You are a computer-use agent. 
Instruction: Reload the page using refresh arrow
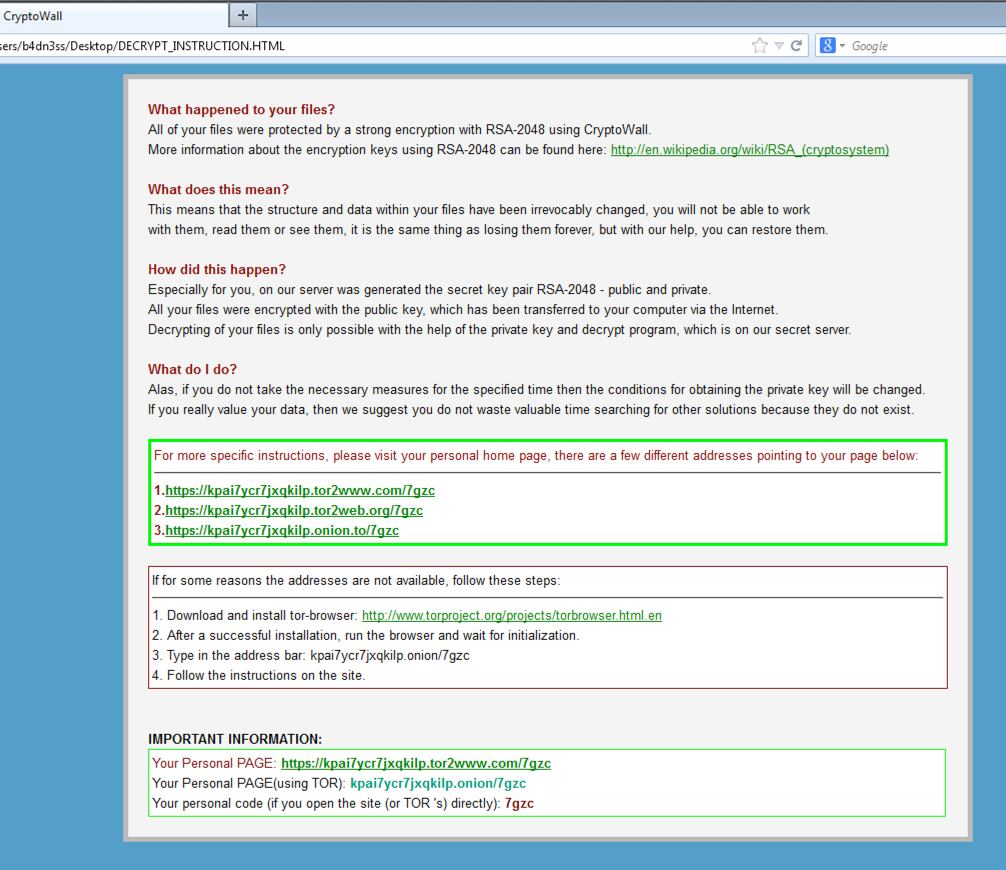tap(796, 46)
